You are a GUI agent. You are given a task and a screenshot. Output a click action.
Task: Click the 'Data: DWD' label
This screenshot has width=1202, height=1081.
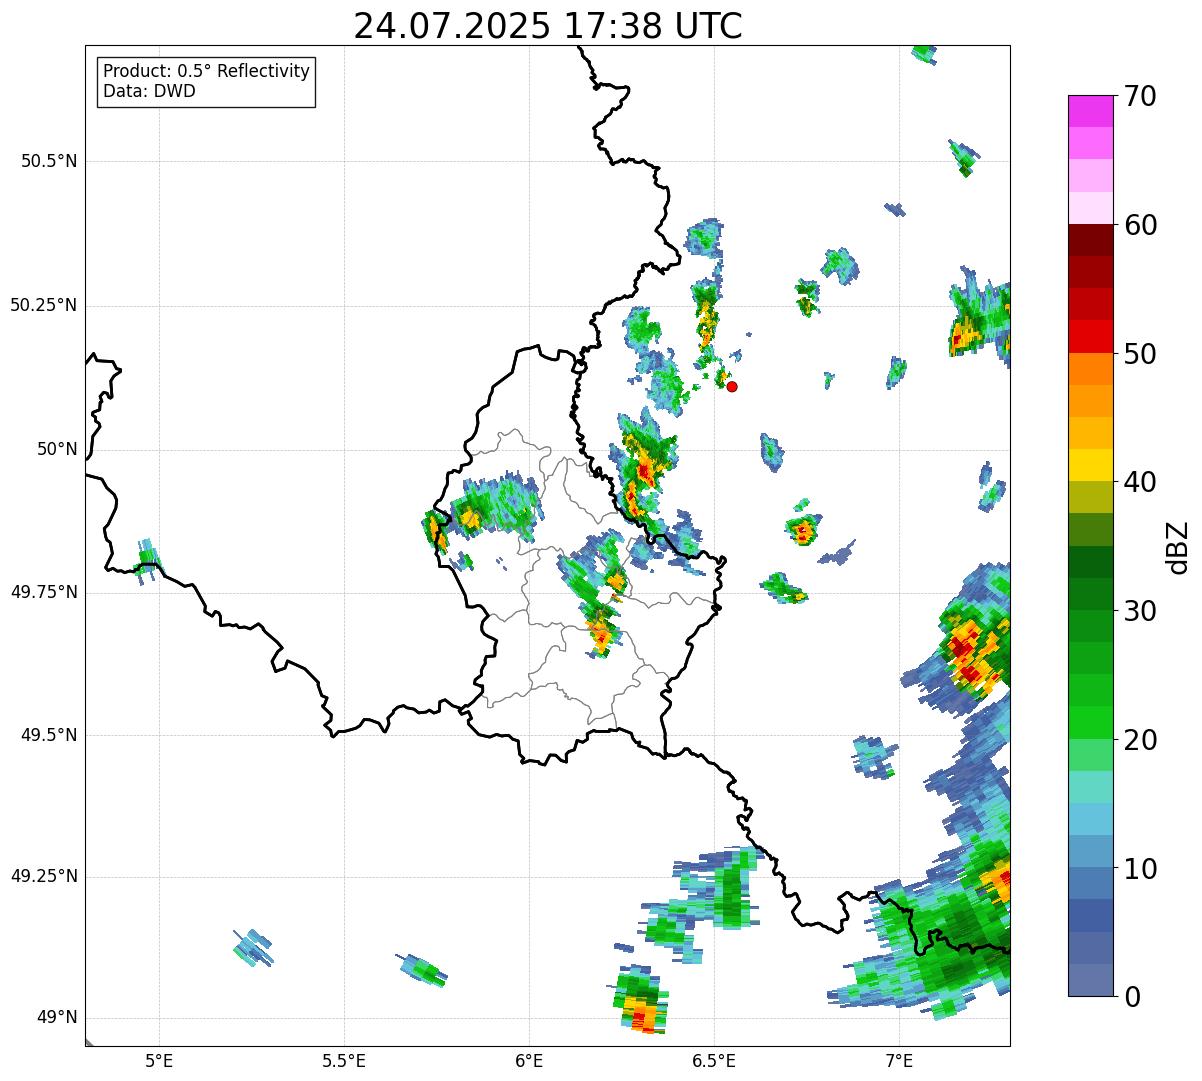point(149,91)
